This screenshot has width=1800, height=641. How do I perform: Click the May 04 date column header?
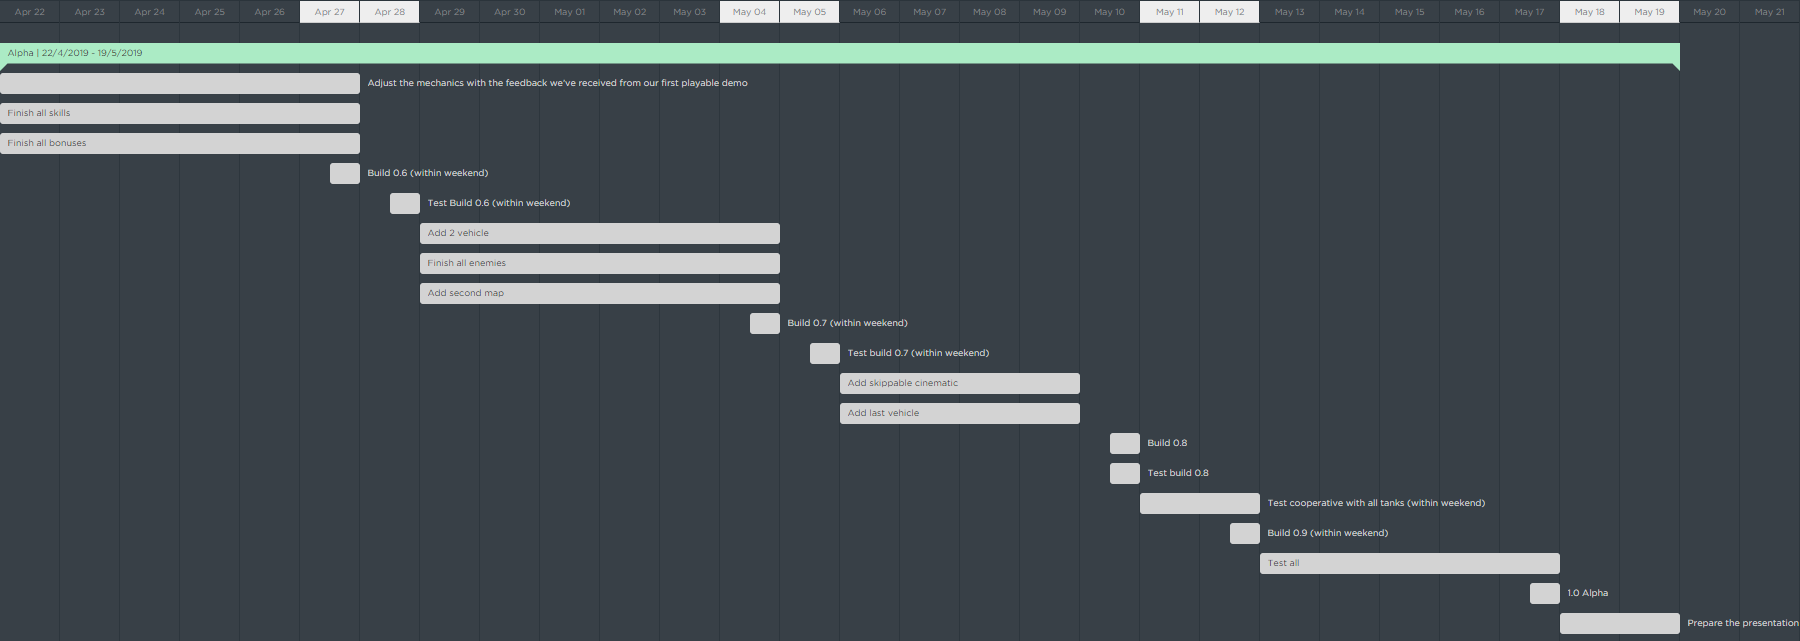[x=750, y=12]
